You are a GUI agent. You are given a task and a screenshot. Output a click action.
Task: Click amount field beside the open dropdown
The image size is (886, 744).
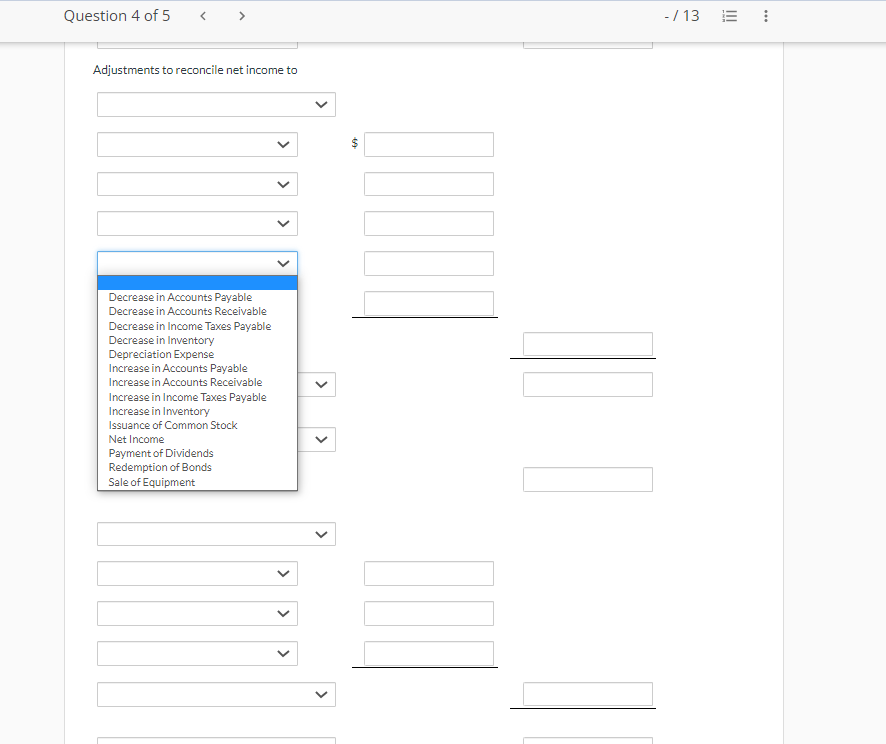429,263
